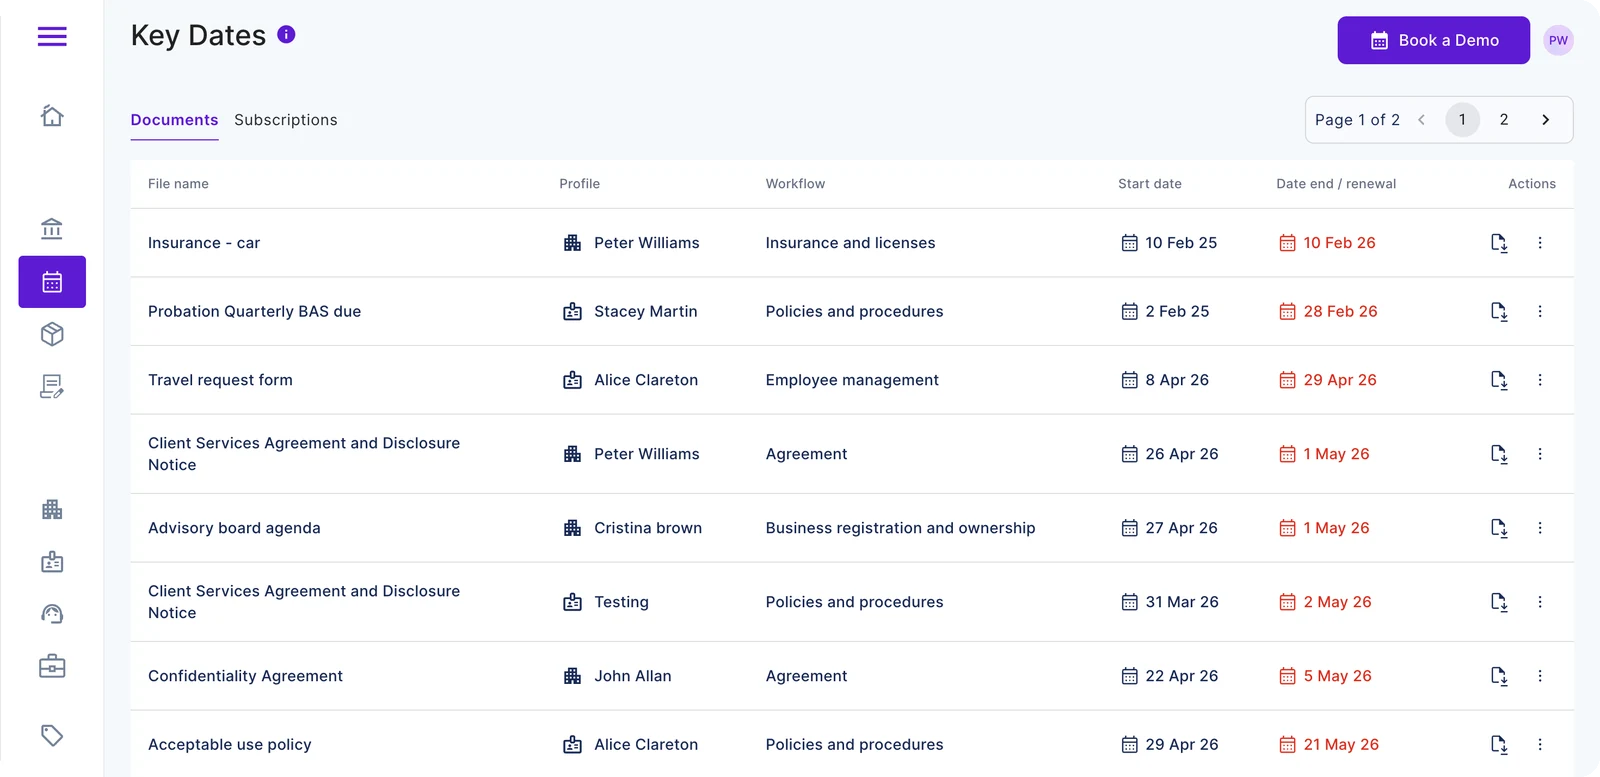Download the Insurance - car document

(1499, 243)
